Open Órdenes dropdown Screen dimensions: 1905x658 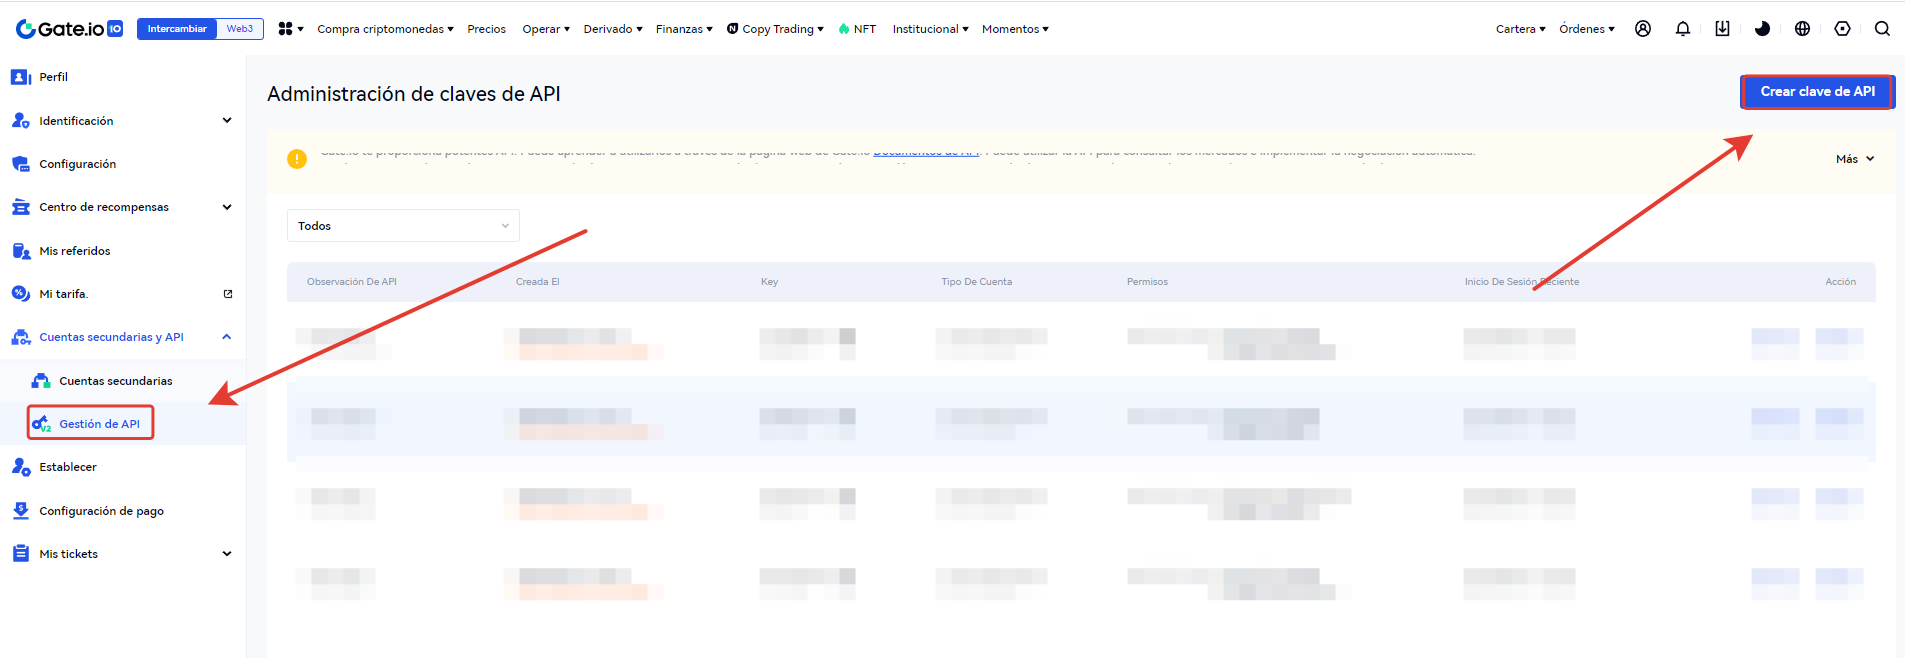click(x=1587, y=29)
